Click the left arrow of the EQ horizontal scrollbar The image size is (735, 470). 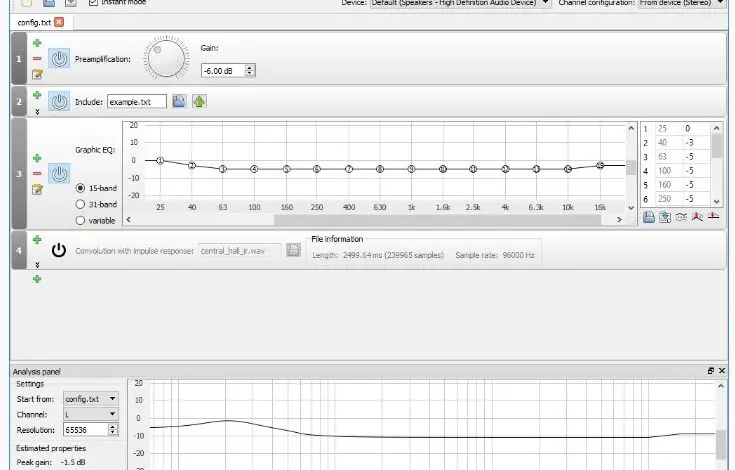128,219
